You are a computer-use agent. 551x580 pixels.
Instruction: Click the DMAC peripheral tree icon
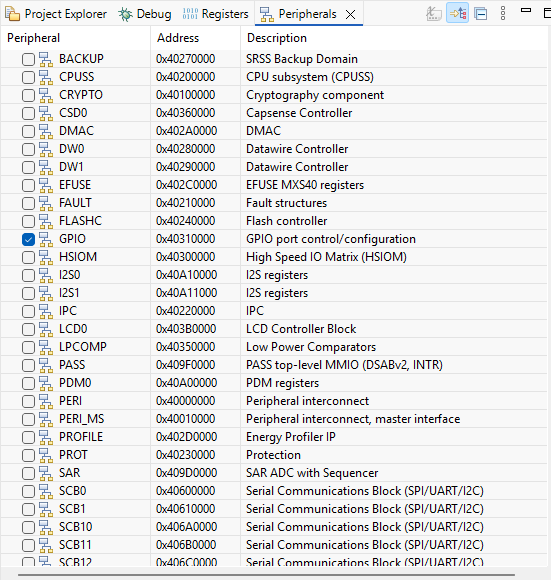coord(46,131)
